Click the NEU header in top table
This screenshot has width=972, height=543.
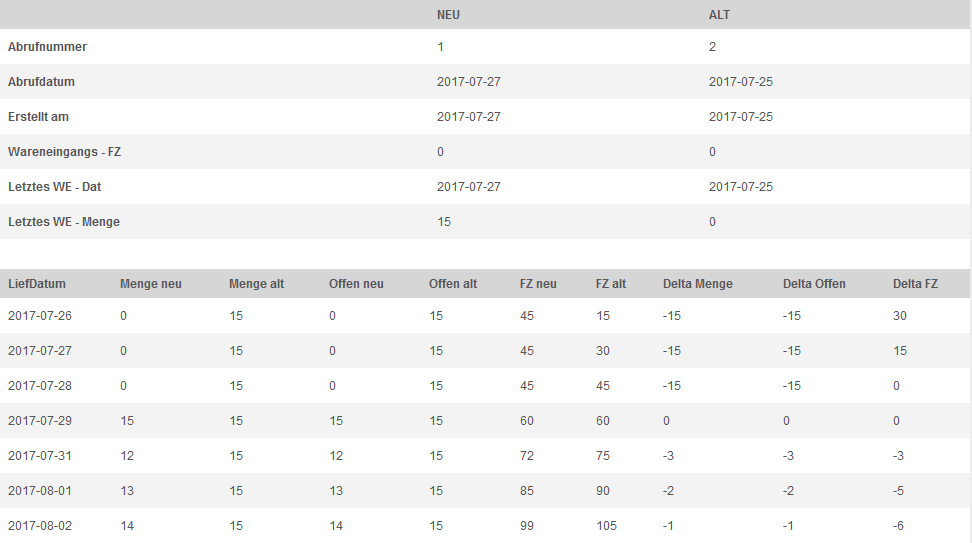pos(448,15)
